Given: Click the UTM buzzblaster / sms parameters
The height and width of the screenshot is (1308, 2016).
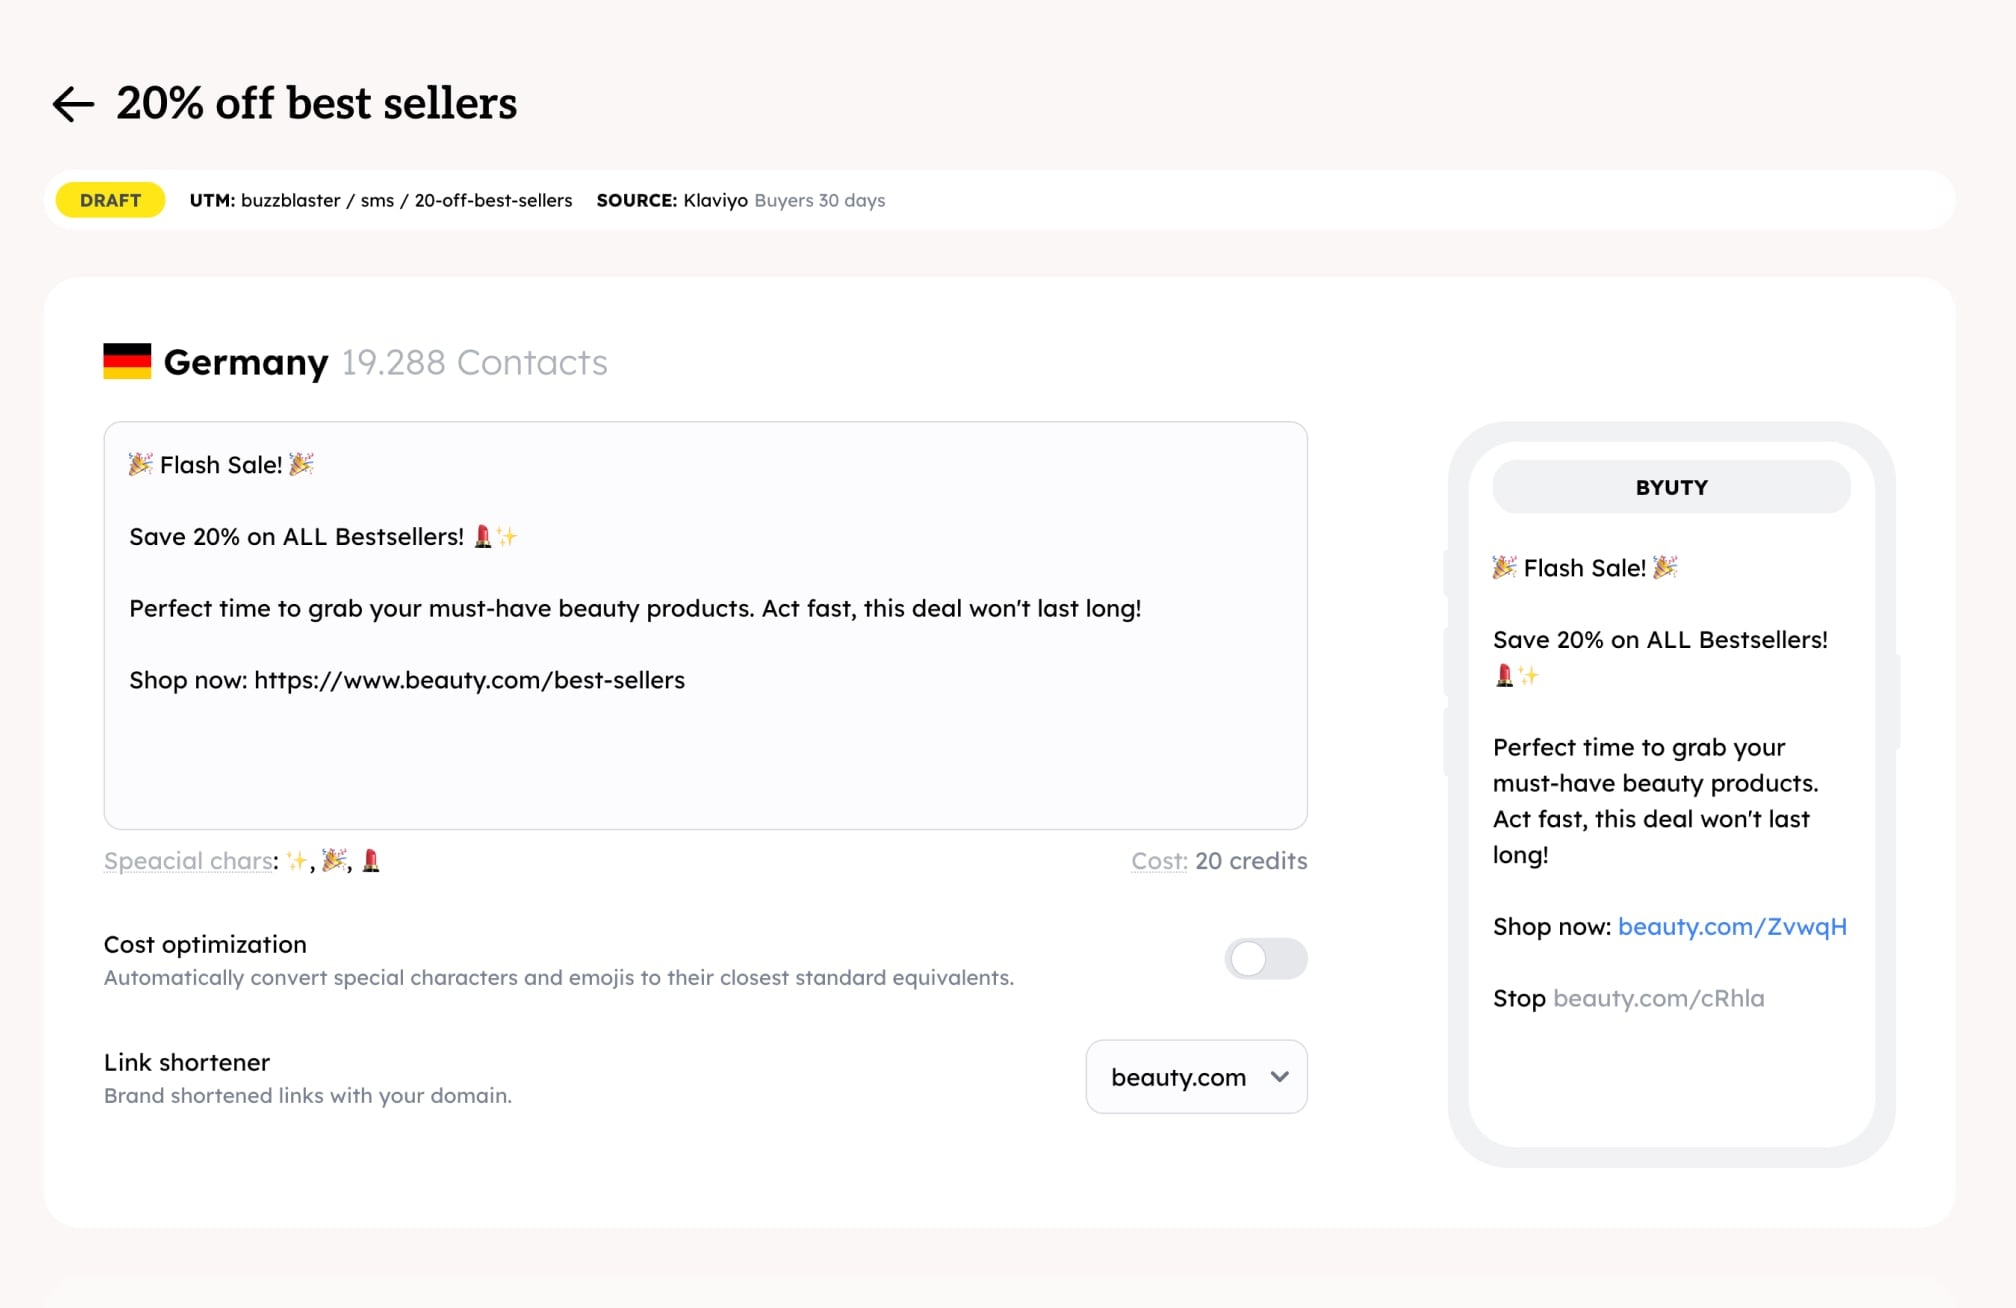Looking at the screenshot, I should pyautogui.click(x=381, y=200).
